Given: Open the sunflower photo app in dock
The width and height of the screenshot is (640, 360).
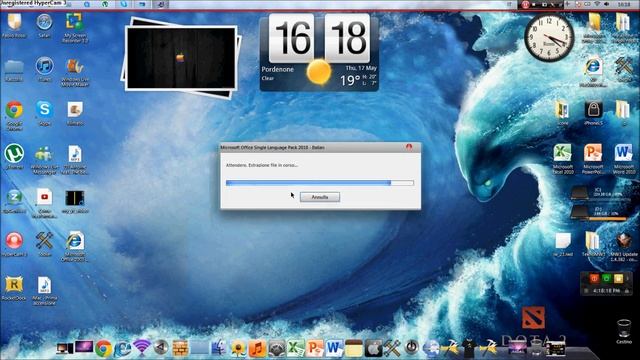Looking at the screenshot, I should pos(238,348).
